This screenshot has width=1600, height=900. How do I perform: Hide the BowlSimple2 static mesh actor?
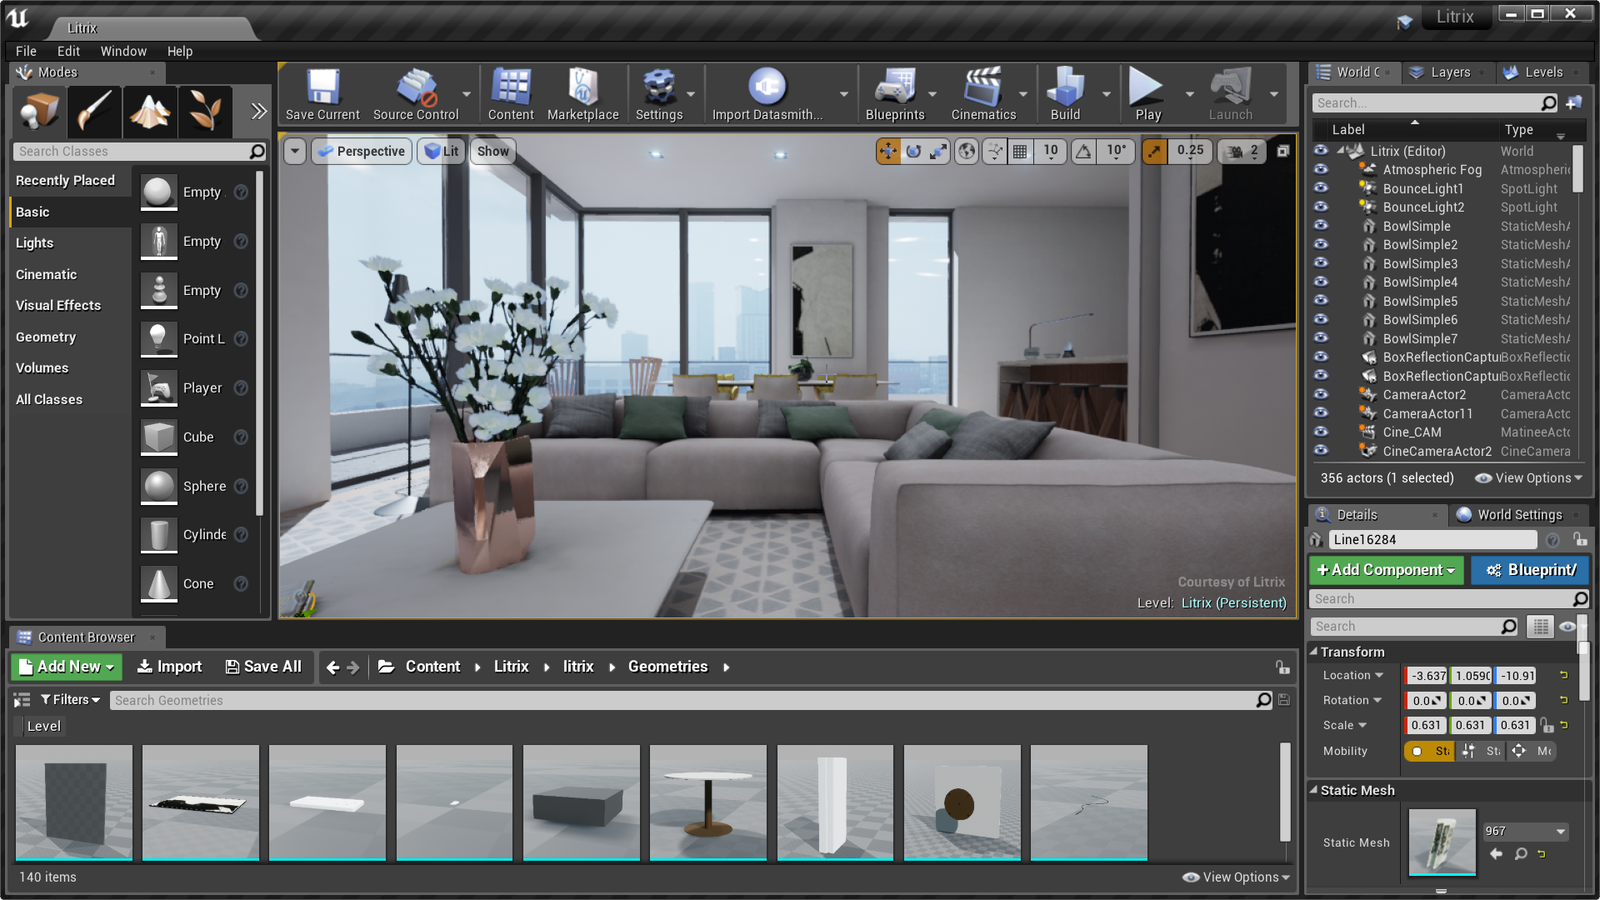click(1322, 244)
